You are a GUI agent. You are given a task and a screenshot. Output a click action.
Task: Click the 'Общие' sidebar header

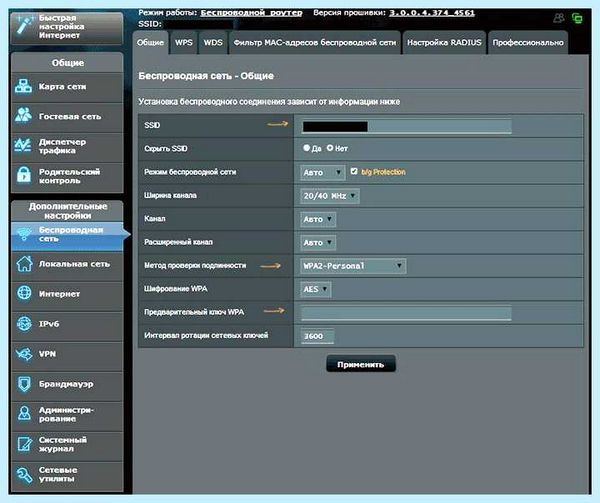67,63
